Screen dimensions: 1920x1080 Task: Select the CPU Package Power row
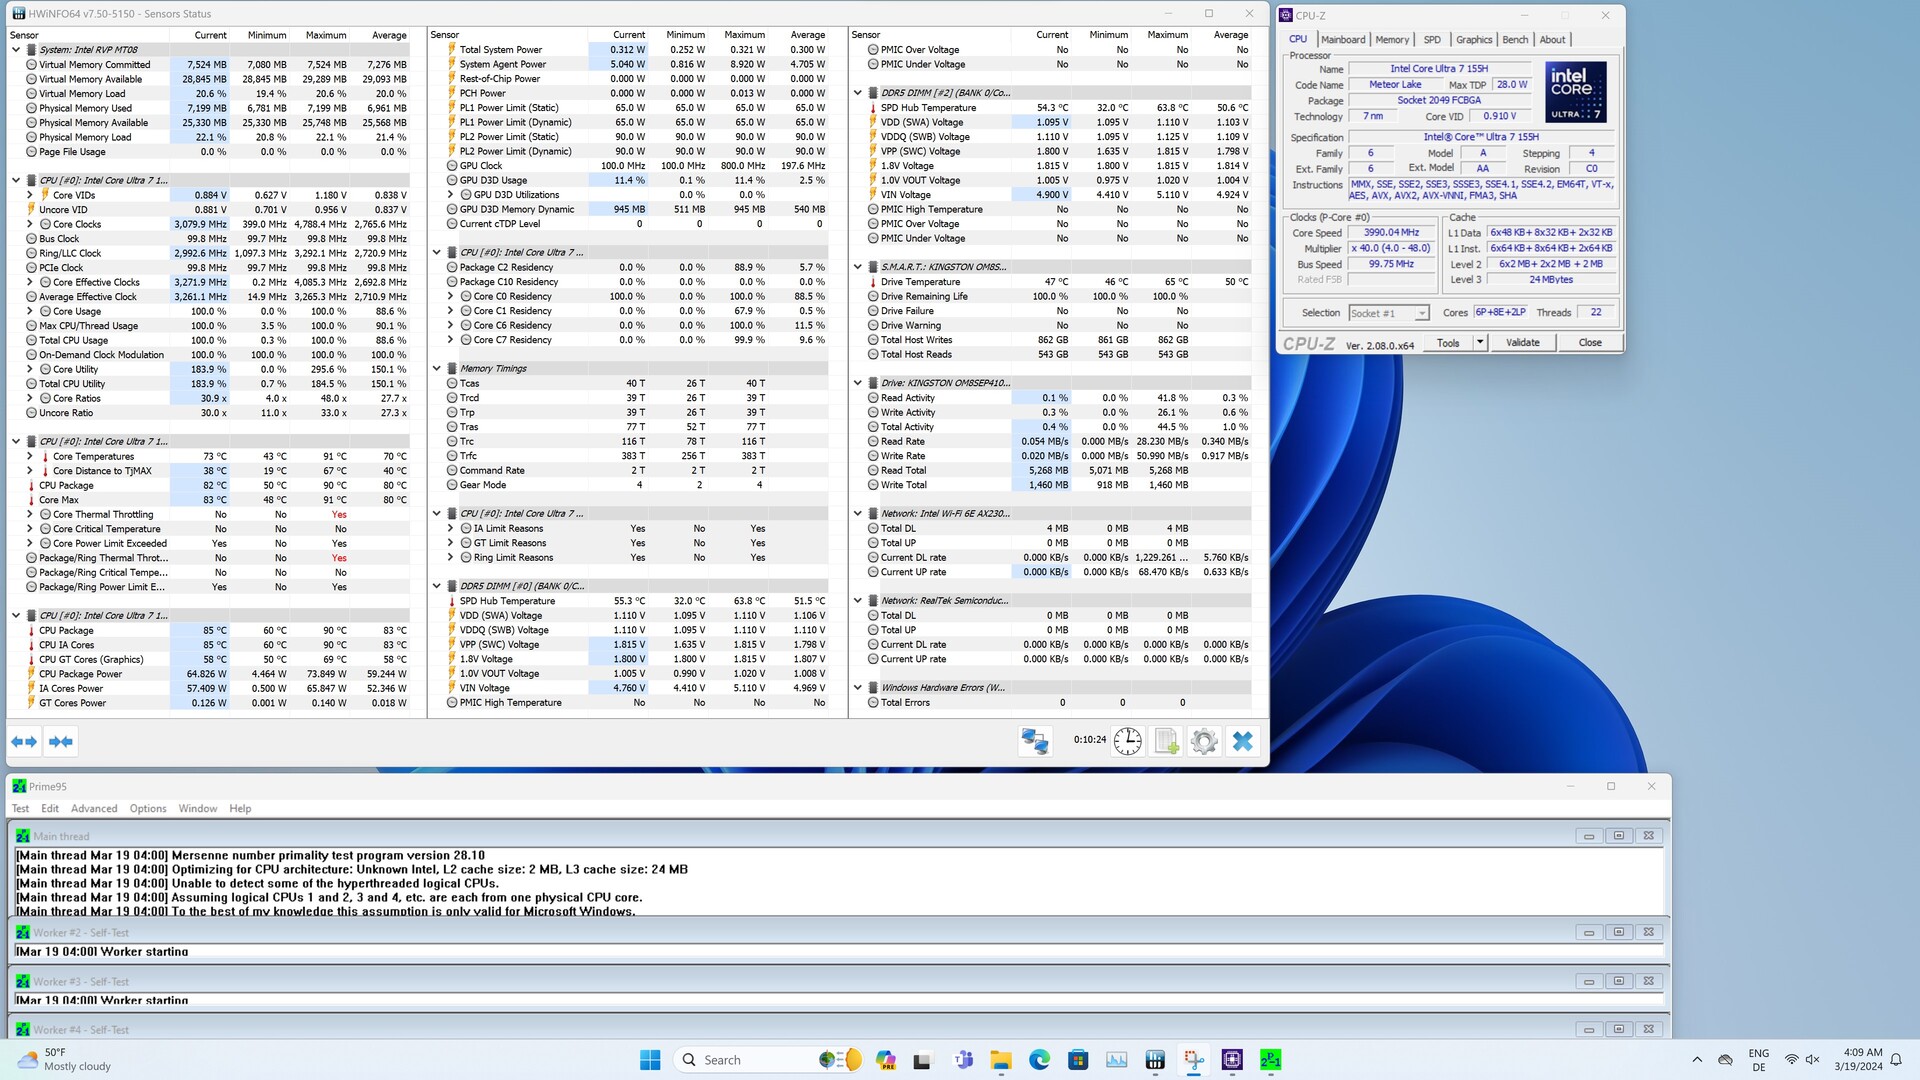(x=208, y=674)
